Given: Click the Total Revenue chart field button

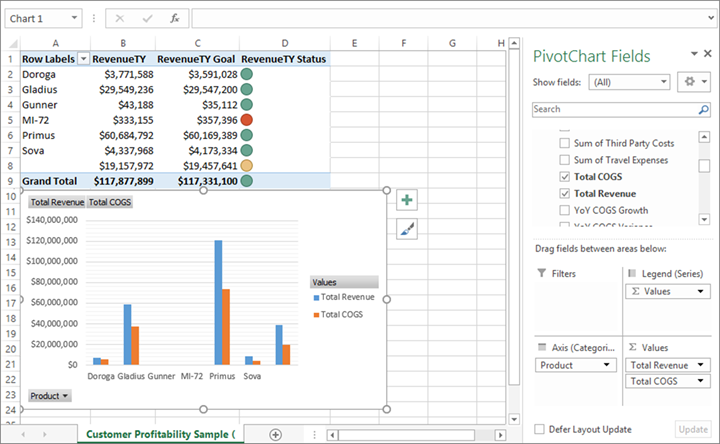Looking at the screenshot, I should pos(57,202).
